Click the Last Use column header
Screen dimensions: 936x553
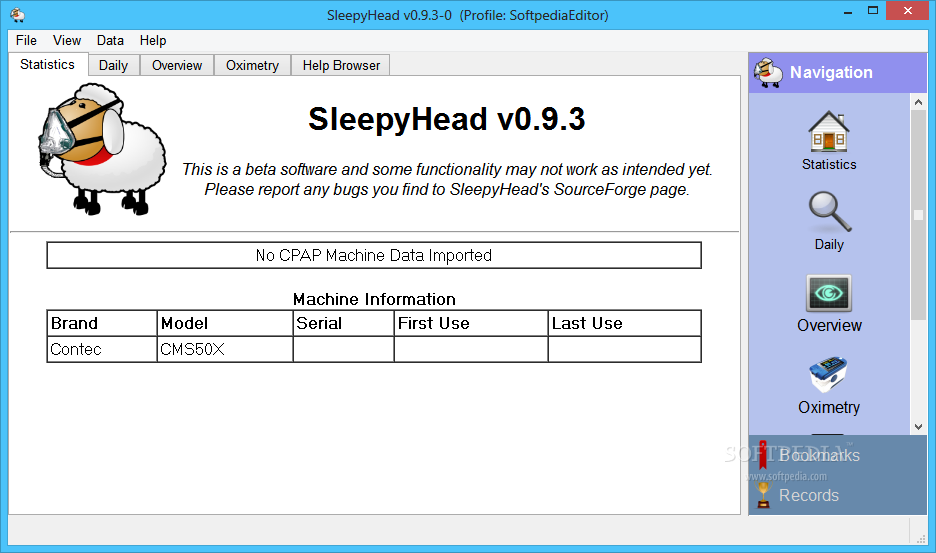[x=624, y=323]
